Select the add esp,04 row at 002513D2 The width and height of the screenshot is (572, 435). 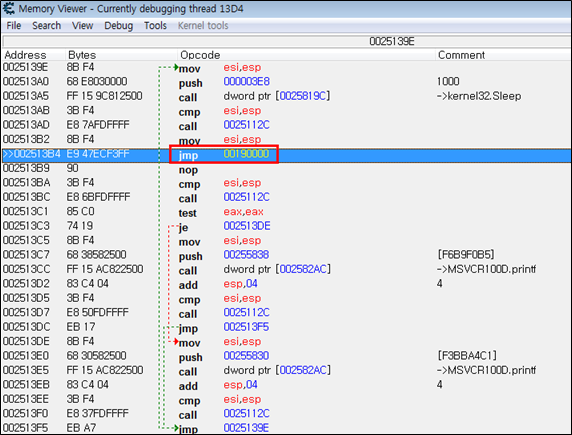(287, 284)
